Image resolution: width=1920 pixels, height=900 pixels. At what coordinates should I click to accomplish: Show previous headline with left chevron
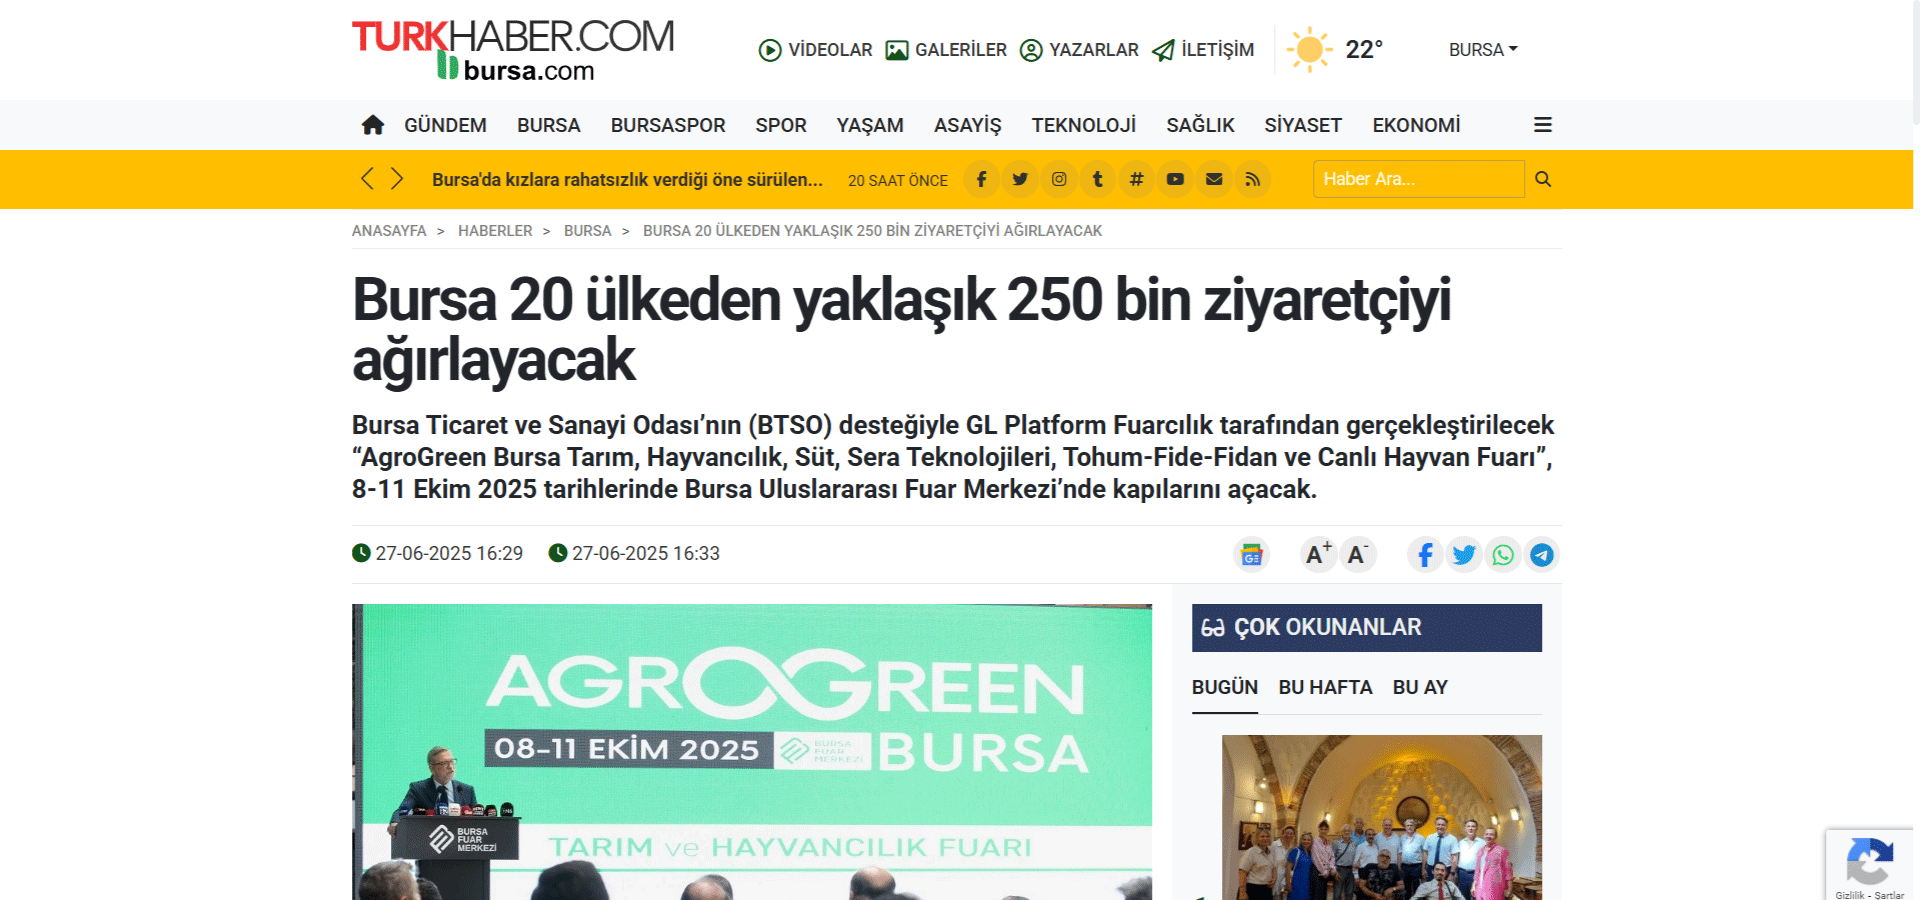tap(367, 179)
